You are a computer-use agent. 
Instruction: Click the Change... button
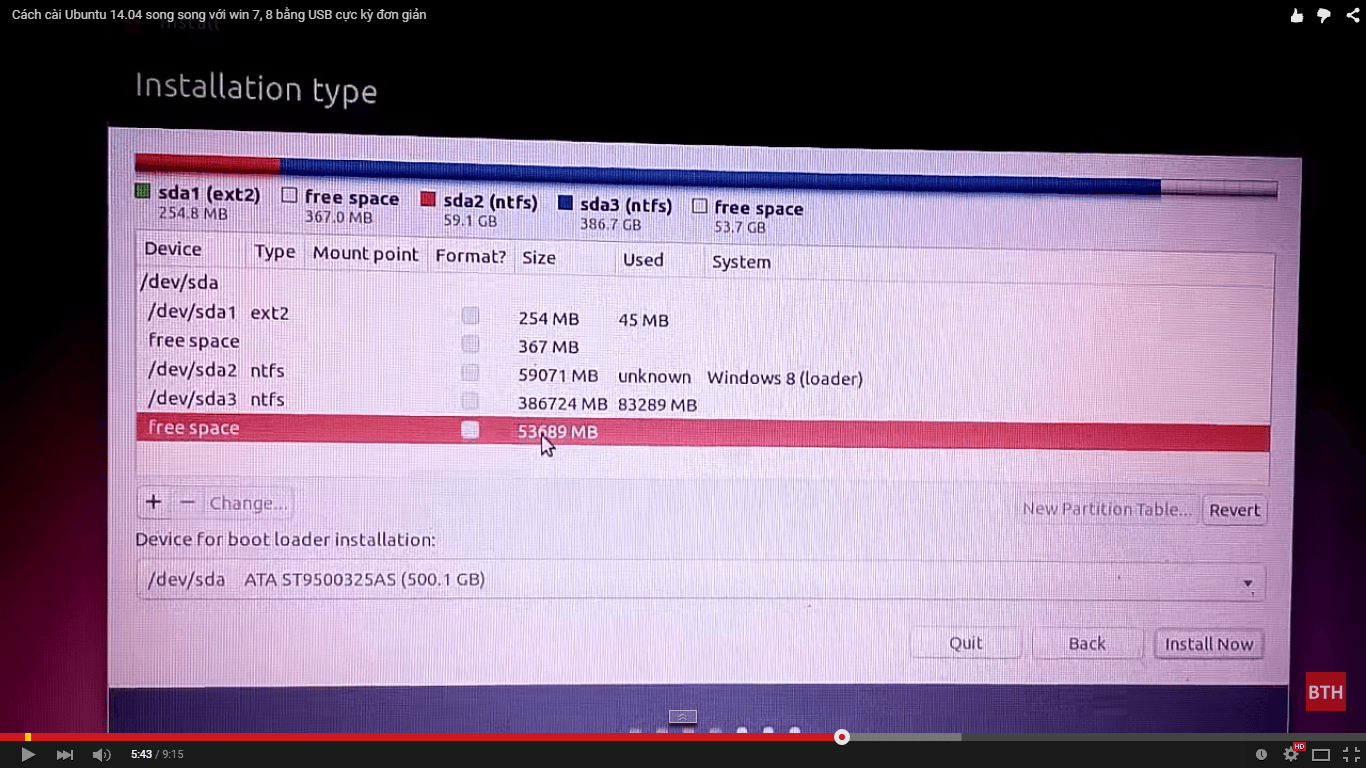click(249, 503)
